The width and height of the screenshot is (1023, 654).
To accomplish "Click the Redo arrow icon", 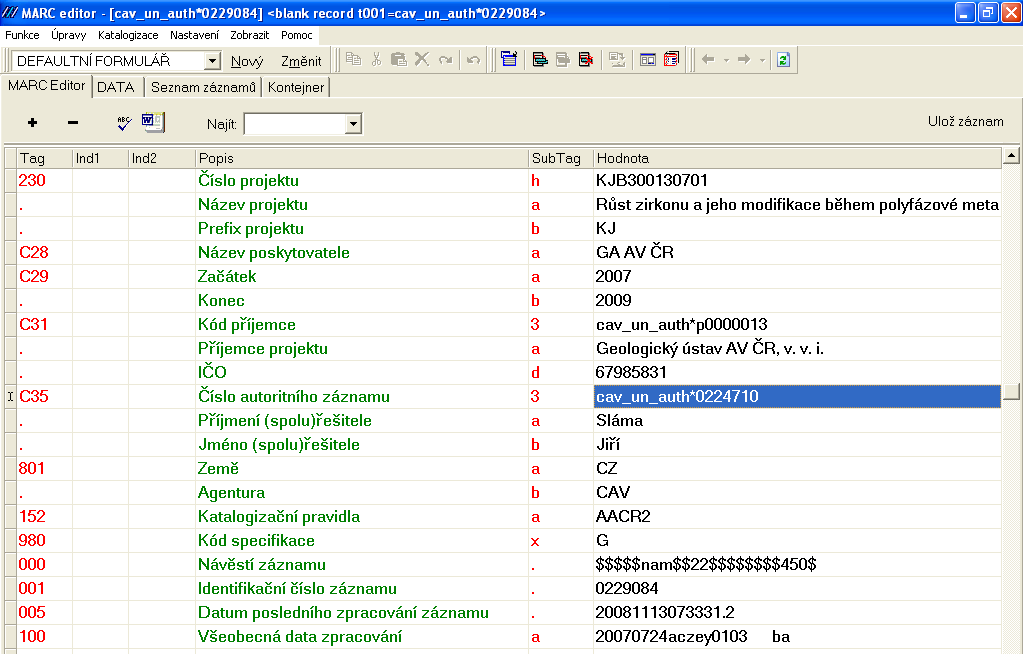I will point(446,60).
